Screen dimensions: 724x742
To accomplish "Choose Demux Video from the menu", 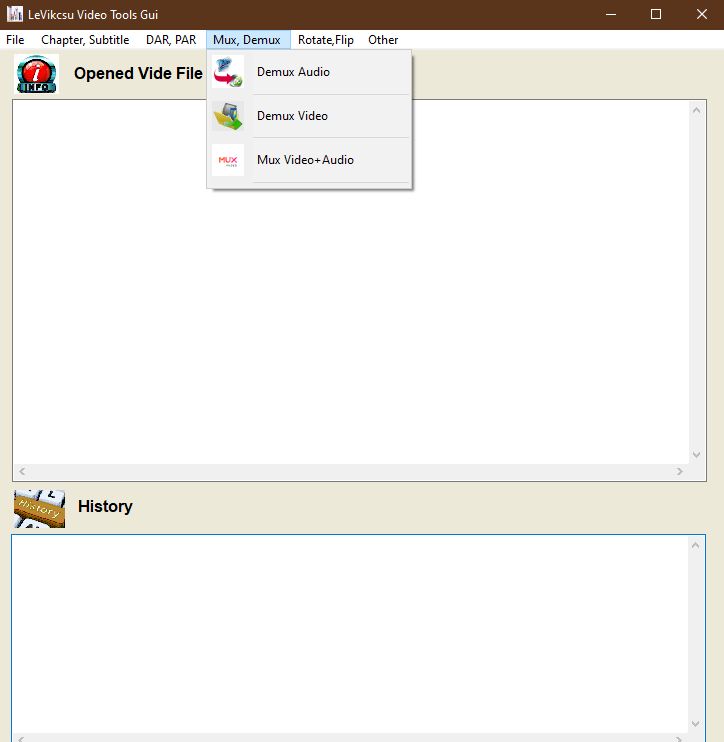I will coord(309,116).
